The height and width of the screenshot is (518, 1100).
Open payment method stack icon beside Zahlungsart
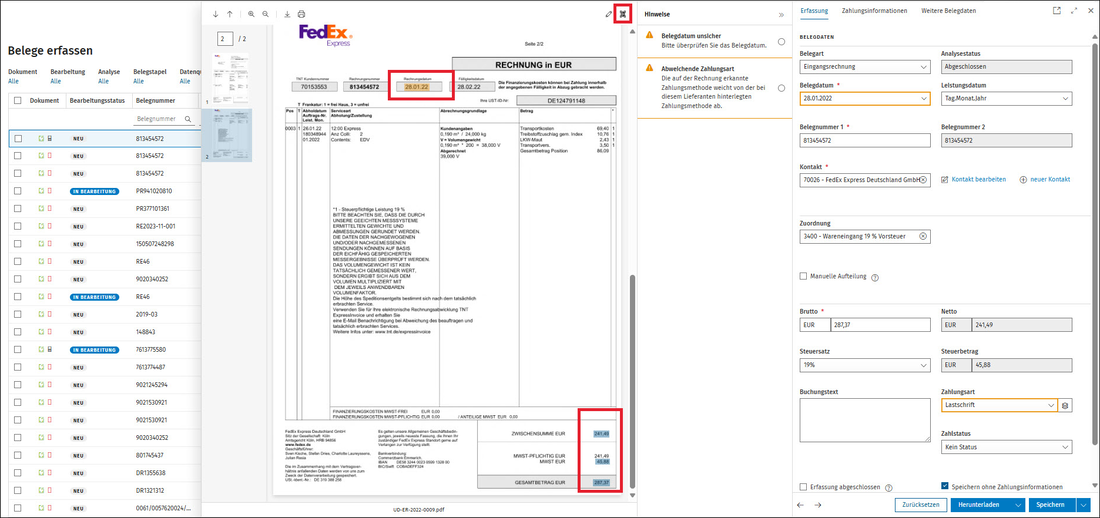point(1065,405)
